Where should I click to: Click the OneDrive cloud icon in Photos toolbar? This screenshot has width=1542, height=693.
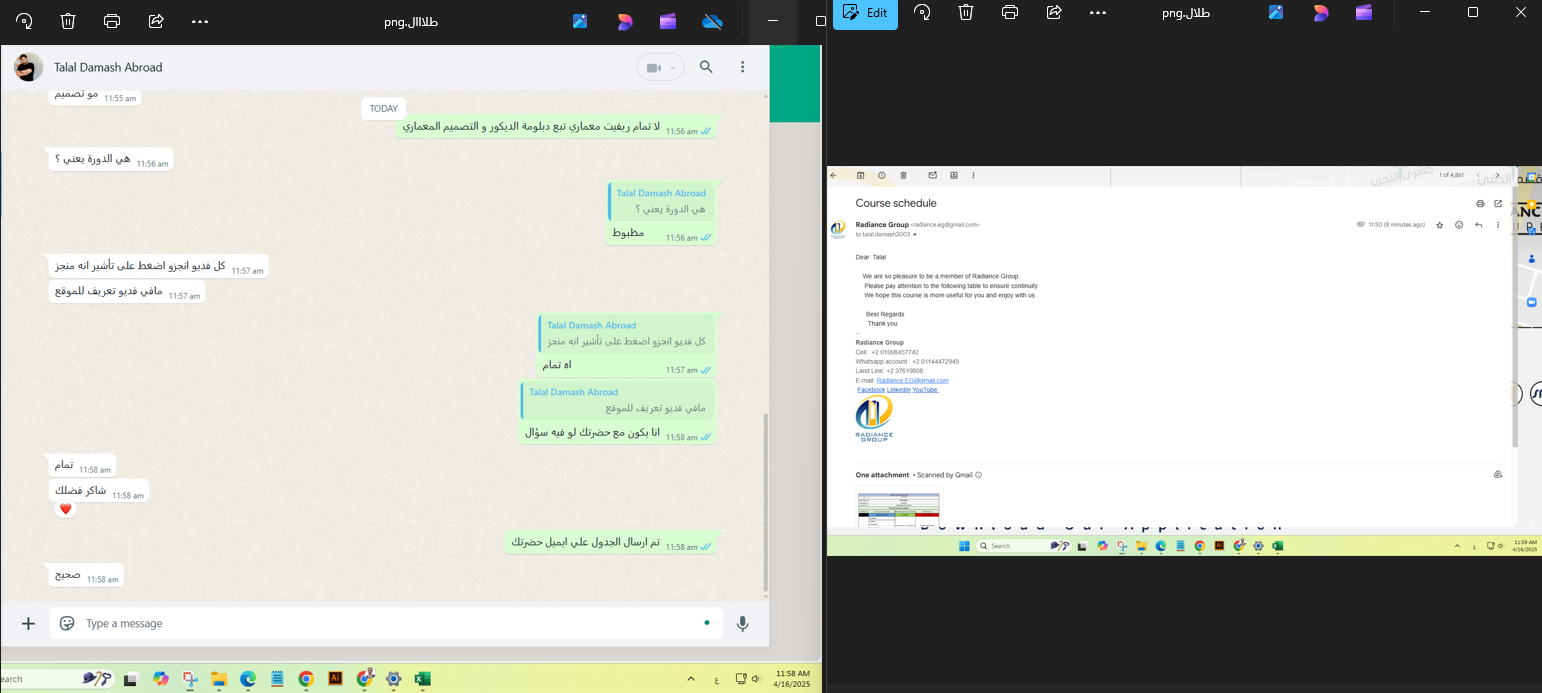(x=712, y=21)
